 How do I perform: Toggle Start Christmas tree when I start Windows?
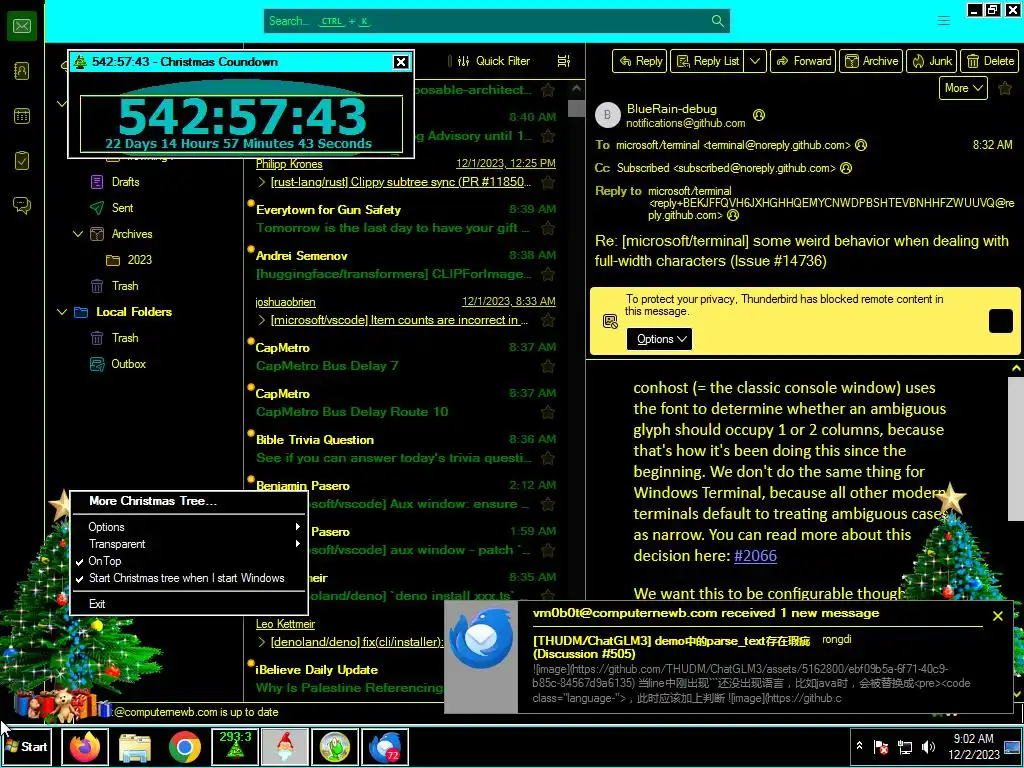[x=187, y=578]
